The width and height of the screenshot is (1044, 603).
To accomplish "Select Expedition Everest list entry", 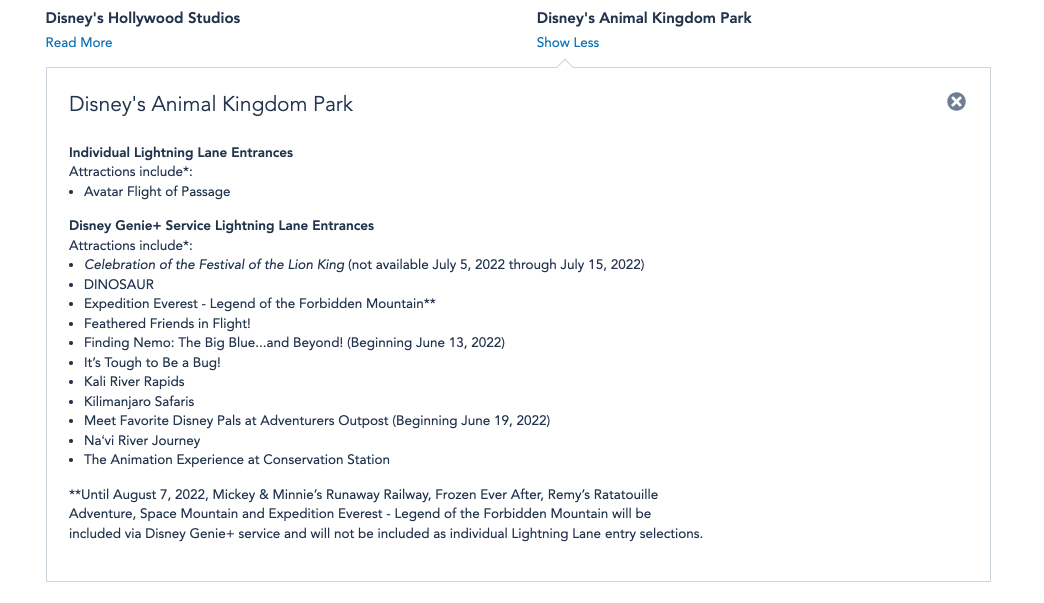I will (x=259, y=304).
